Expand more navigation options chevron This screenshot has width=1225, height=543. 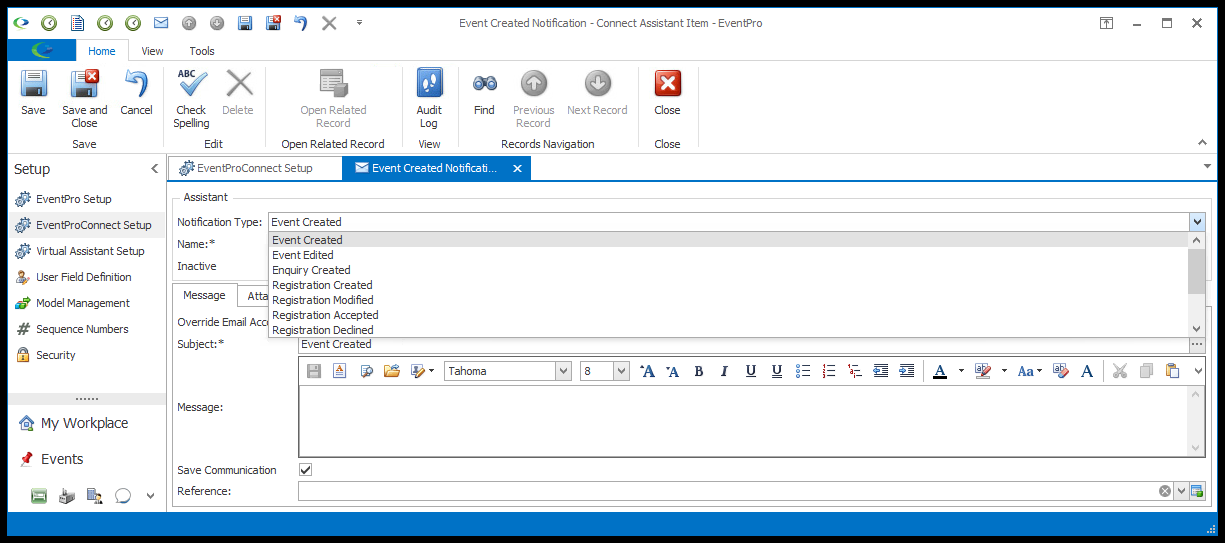click(x=151, y=495)
